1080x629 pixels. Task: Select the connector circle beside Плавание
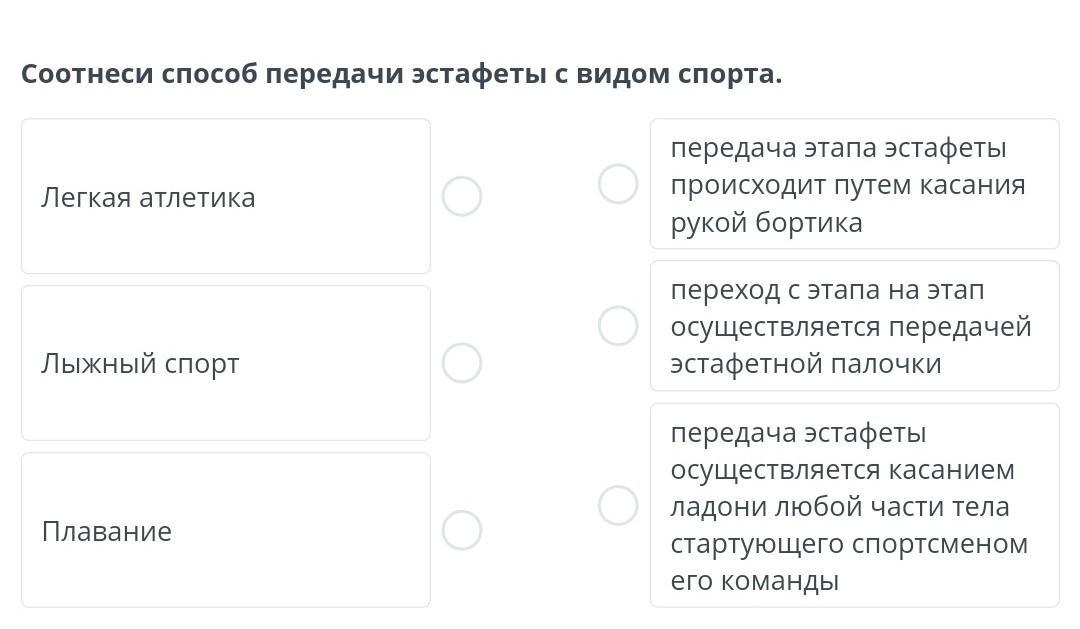coord(462,530)
